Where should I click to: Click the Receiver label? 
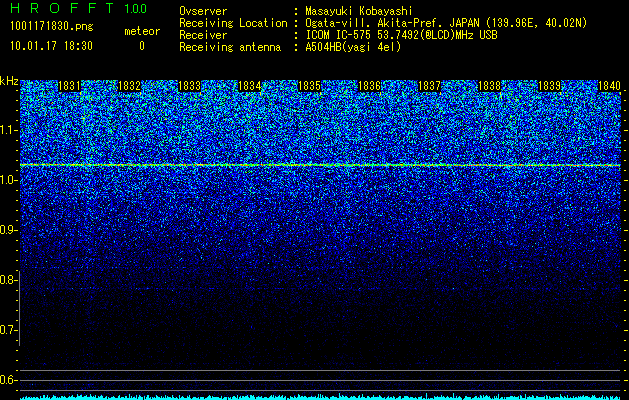tap(203, 35)
